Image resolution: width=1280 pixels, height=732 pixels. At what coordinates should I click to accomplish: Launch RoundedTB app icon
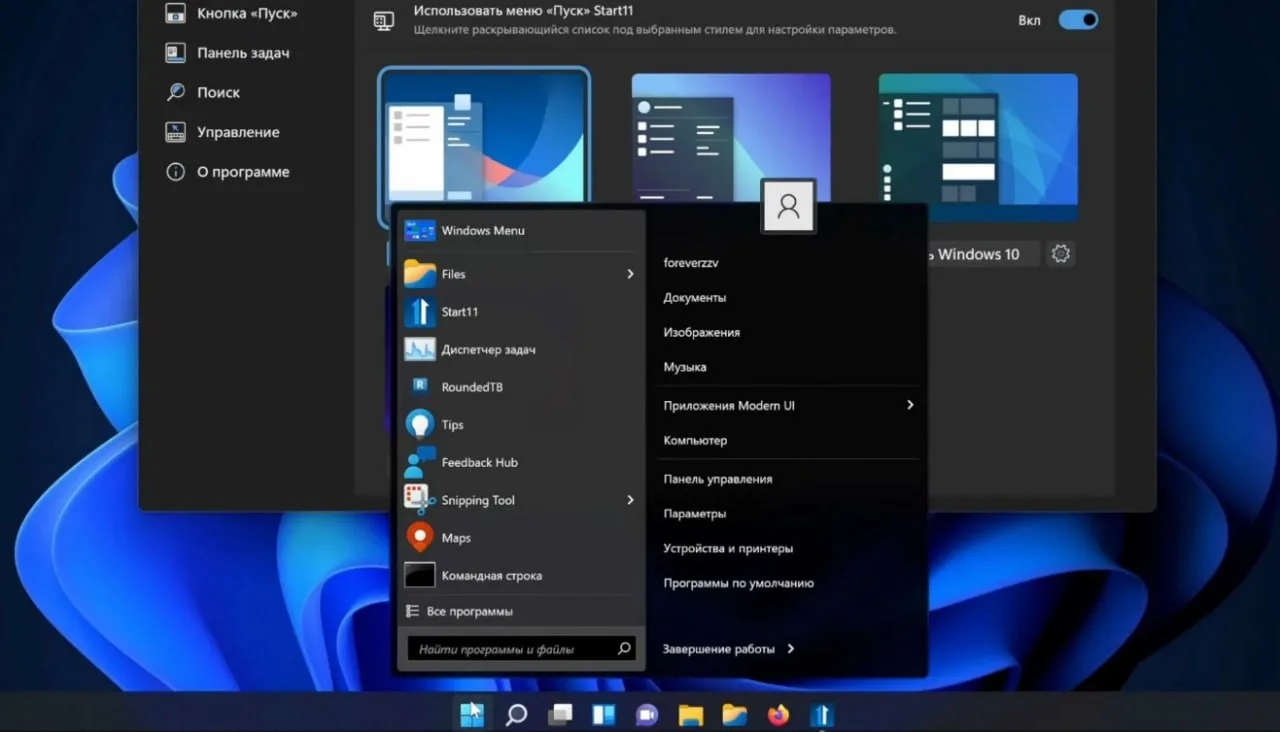pyautogui.click(x=420, y=387)
